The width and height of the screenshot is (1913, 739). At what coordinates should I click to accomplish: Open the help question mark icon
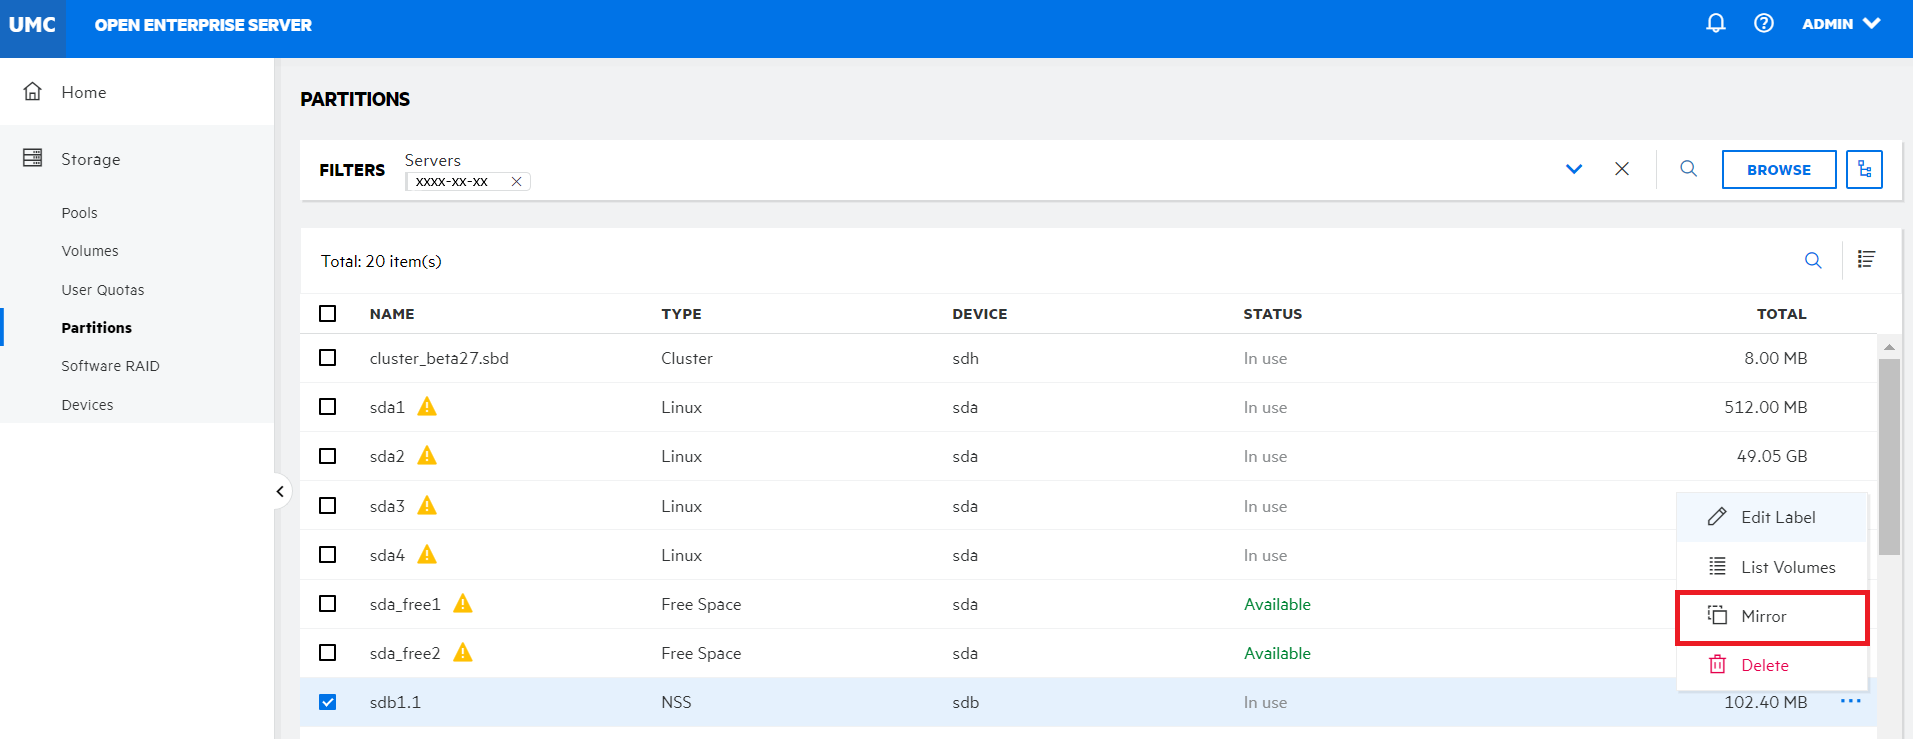point(1763,23)
